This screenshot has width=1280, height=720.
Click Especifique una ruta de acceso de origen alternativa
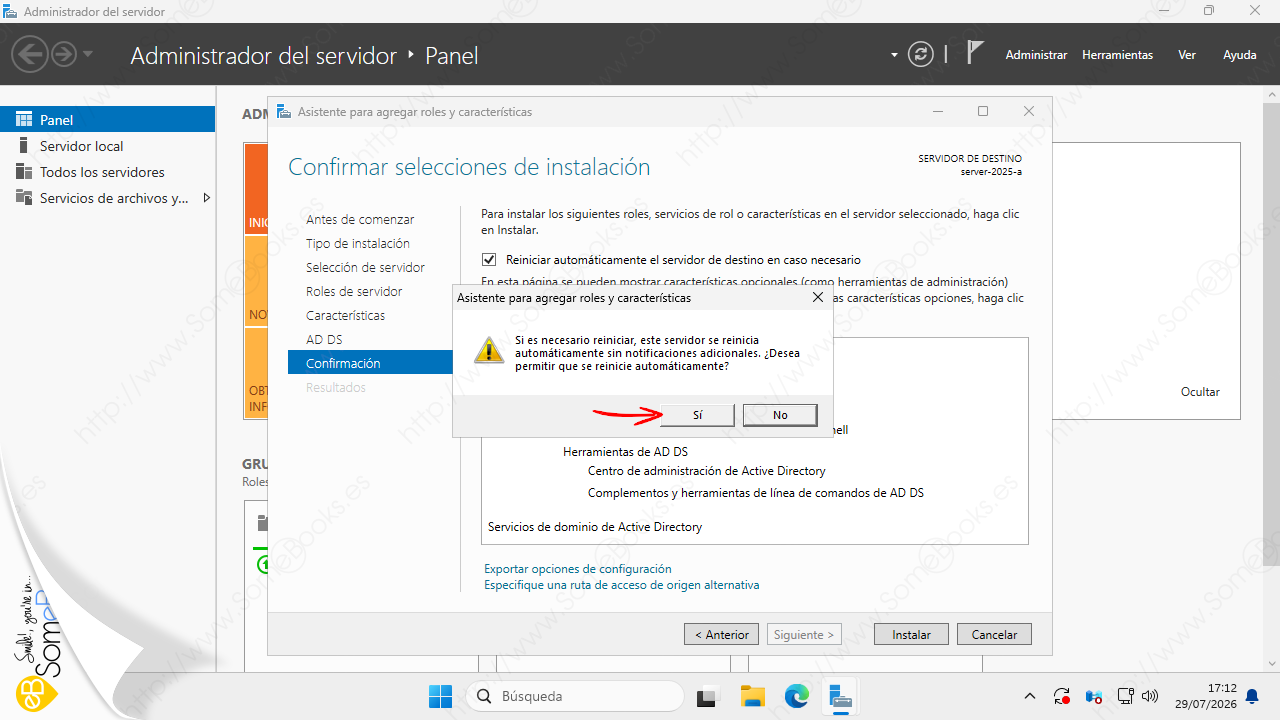(x=622, y=584)
